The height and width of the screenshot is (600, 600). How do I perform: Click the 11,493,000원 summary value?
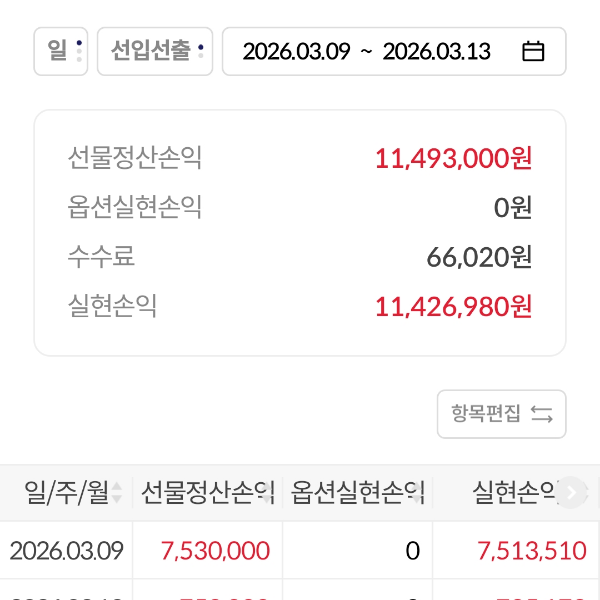pyautogui.click(x=453, y=158)
